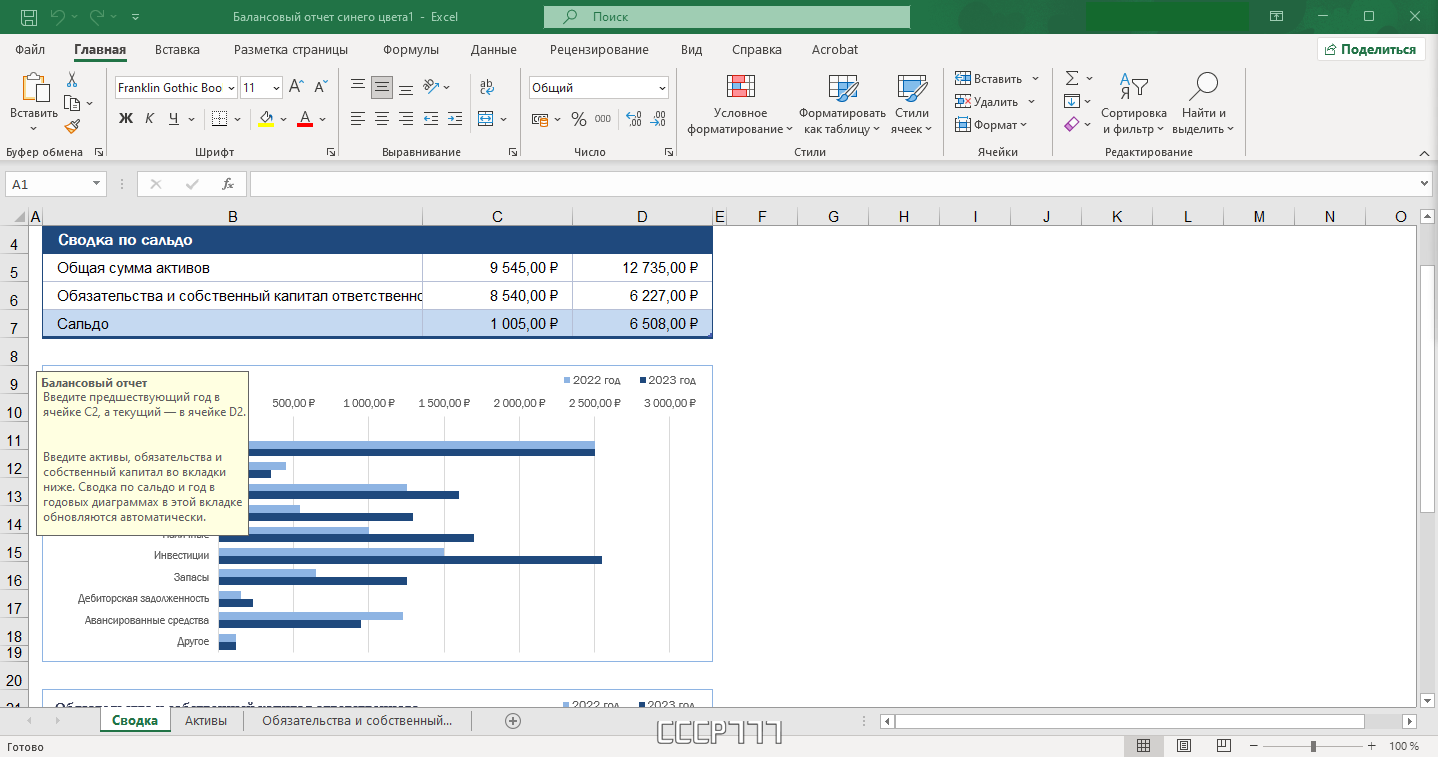Click the comma thousands separator style
Image resolution: width=1438 pixels, height=757 pixels.
[602, 119]
